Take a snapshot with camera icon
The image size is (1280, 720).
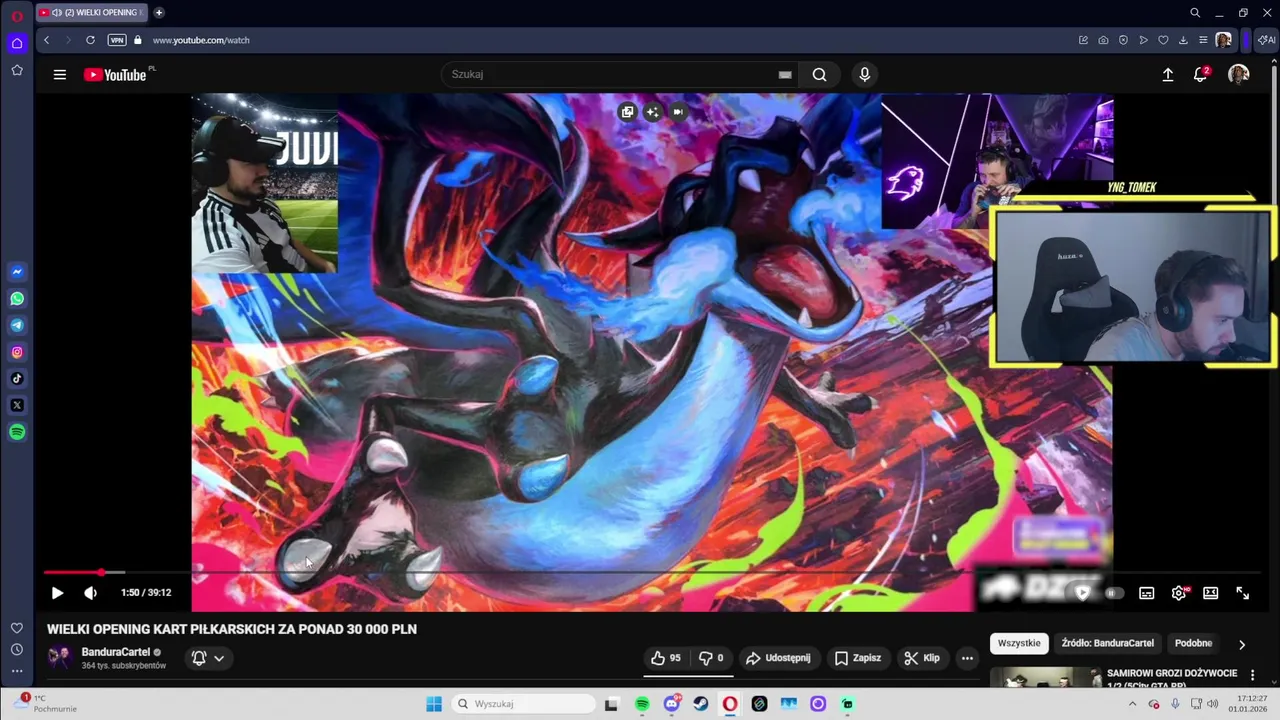coord(1103,40)
